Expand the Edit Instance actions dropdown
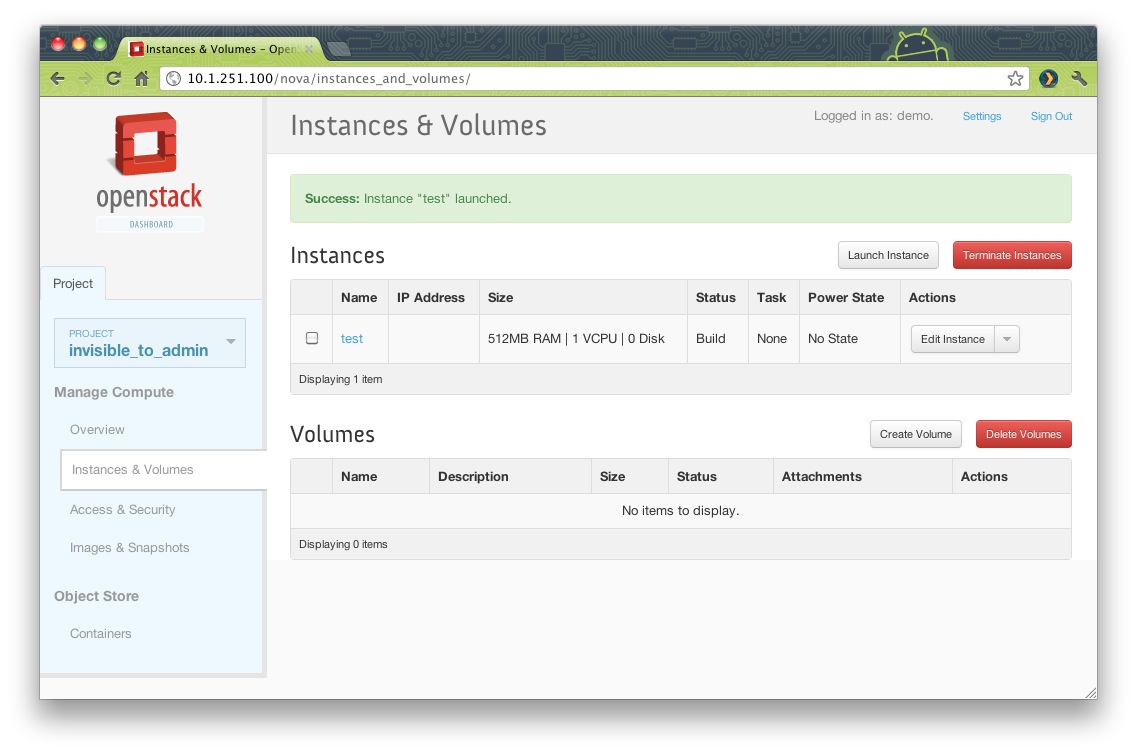Image resolution: width=1137 pixels, height=754 pixels. click(1007, 338)
